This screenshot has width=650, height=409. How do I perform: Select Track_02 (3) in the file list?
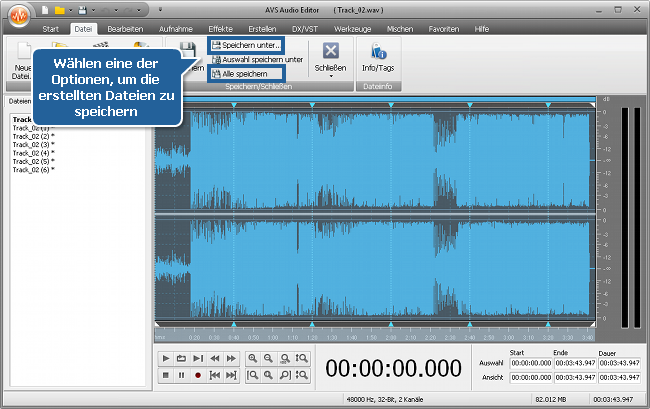pyautogui.click(x=33, y=145)
